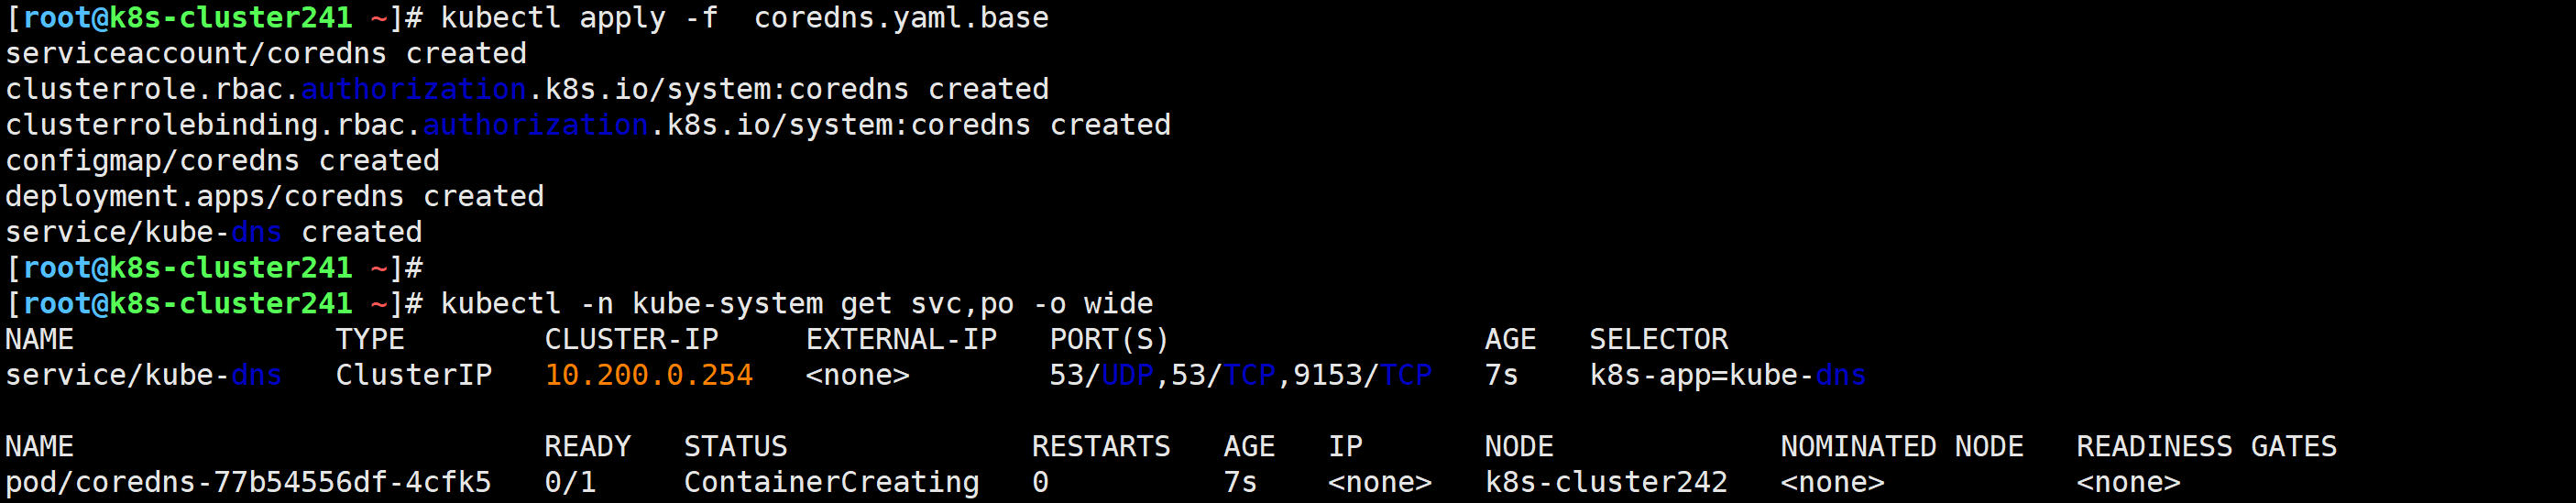
Task: Click the coredns.yaml.base filename in the command
Action: point(901,18)
